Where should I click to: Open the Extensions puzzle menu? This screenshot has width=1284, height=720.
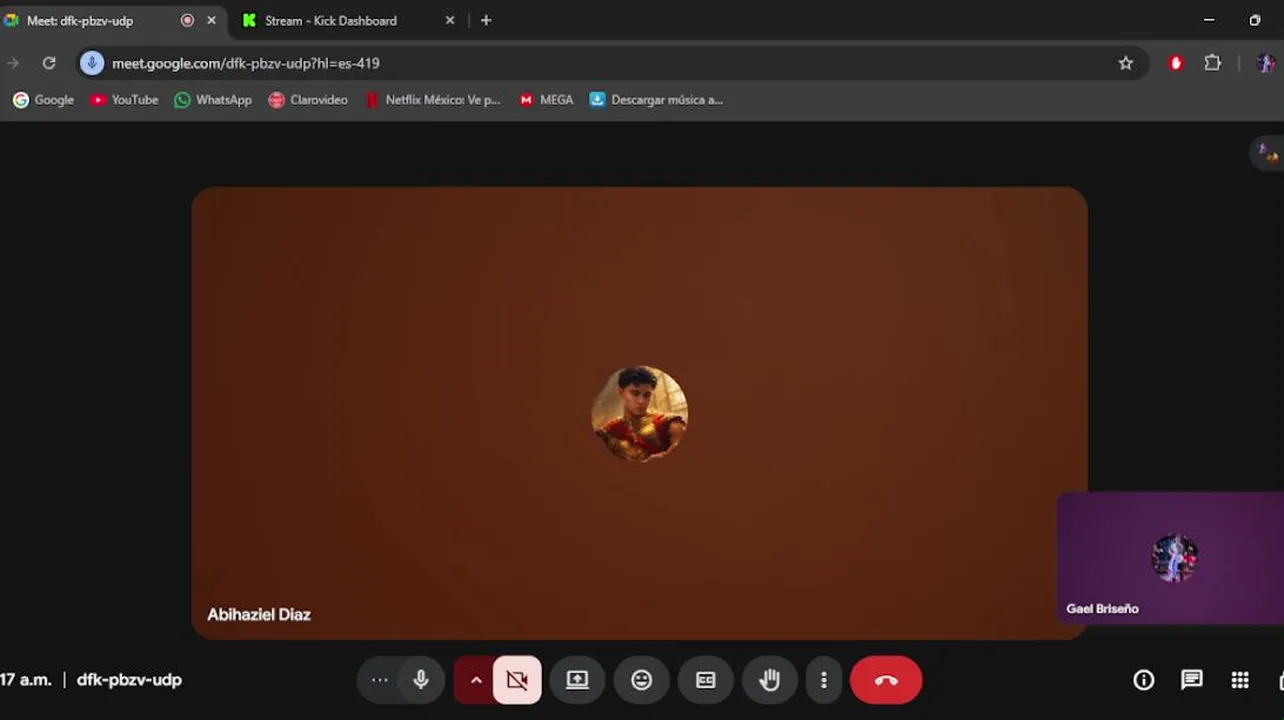tap(1213, 63)
